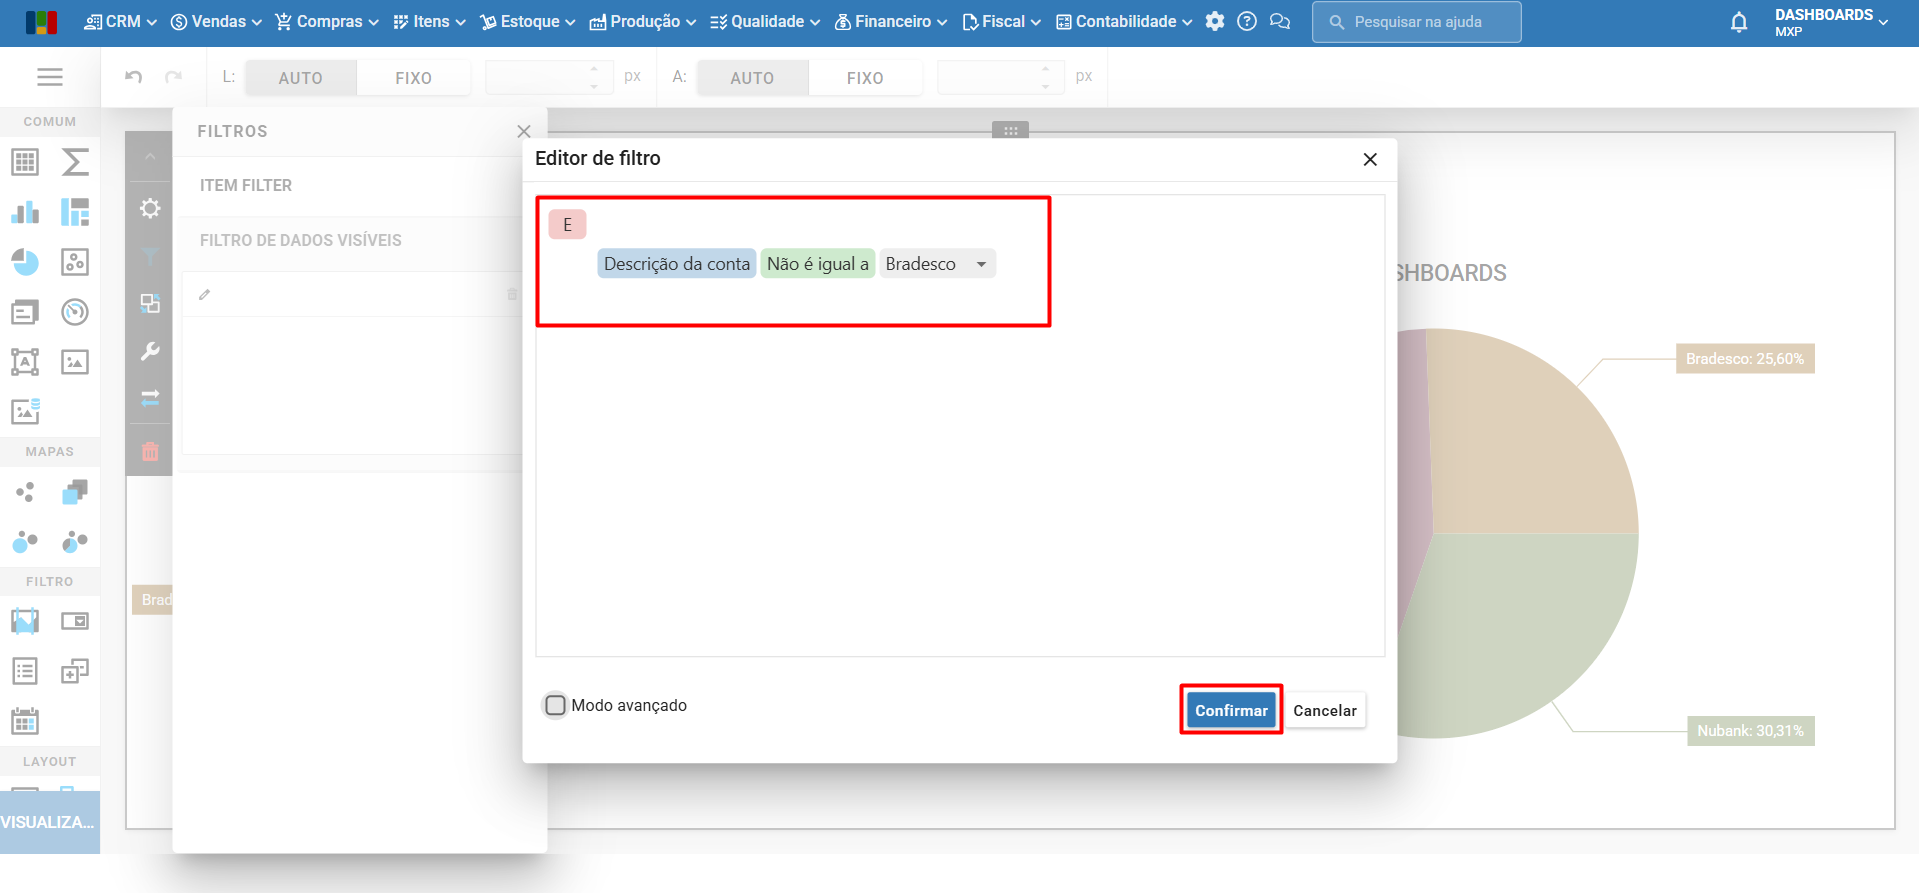The width and height of the screenshot is (1919, 893).
Task: Open the Produção menu
Action: (643, 22)
